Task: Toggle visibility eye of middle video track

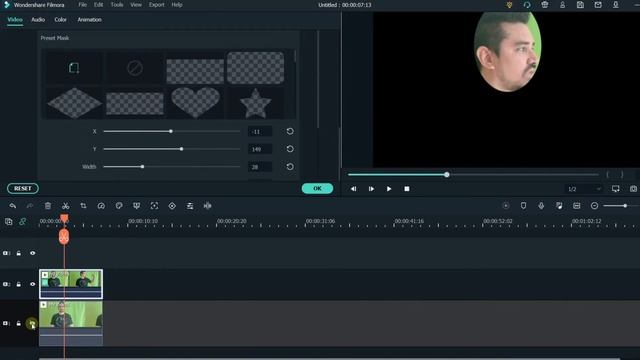Action: tap(32, 284)
